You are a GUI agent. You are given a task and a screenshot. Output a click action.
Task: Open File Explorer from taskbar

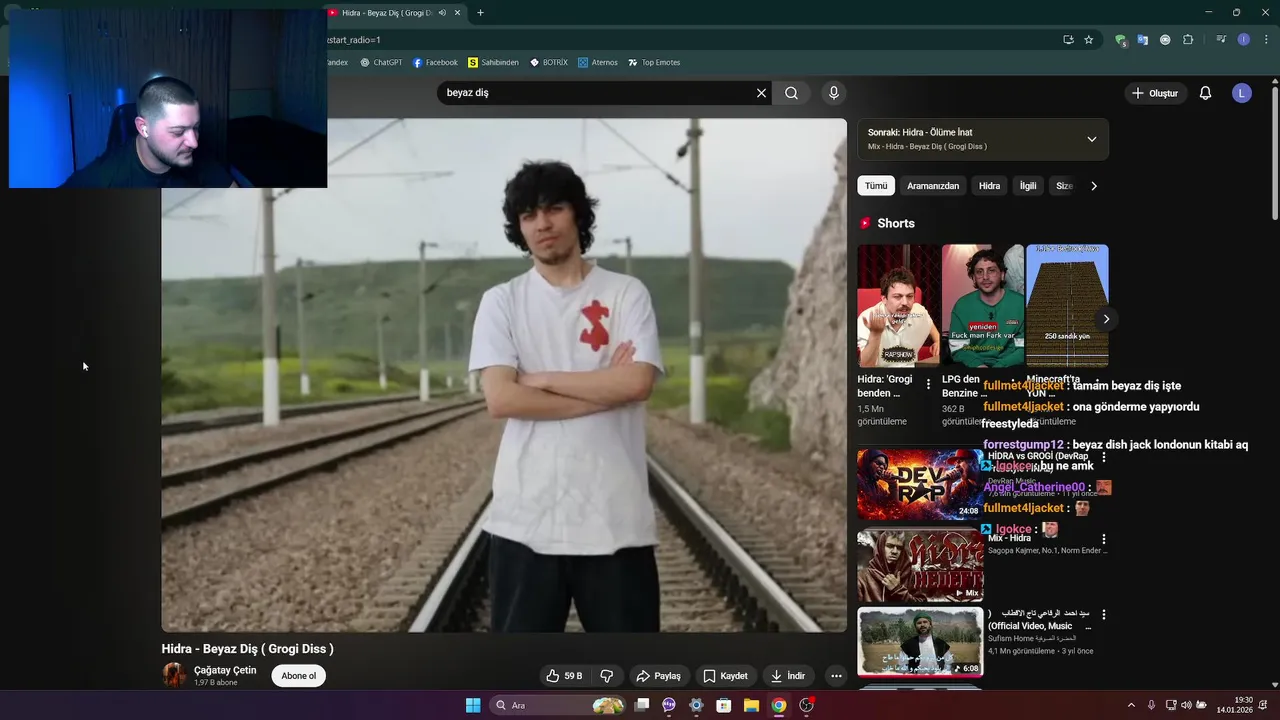[x=751, y=705]
